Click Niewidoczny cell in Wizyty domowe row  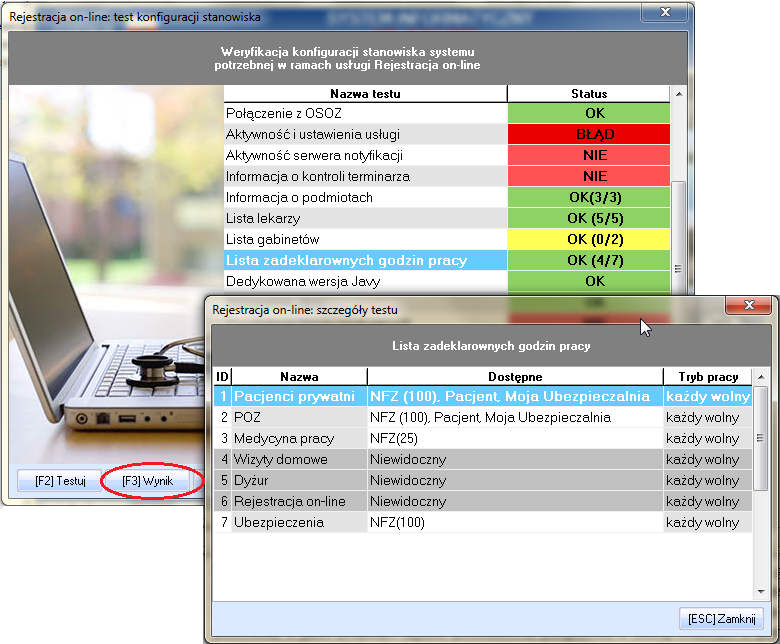point(515,459)
